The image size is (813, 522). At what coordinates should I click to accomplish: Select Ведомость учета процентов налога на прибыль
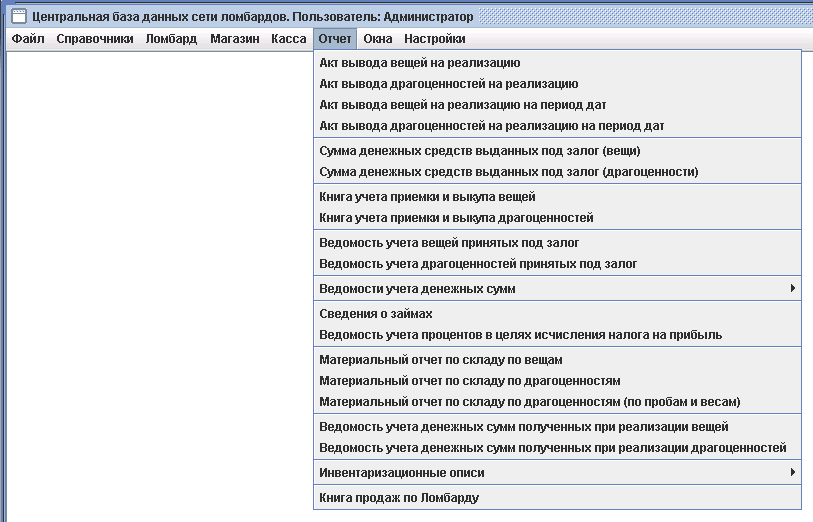(557, 335)
